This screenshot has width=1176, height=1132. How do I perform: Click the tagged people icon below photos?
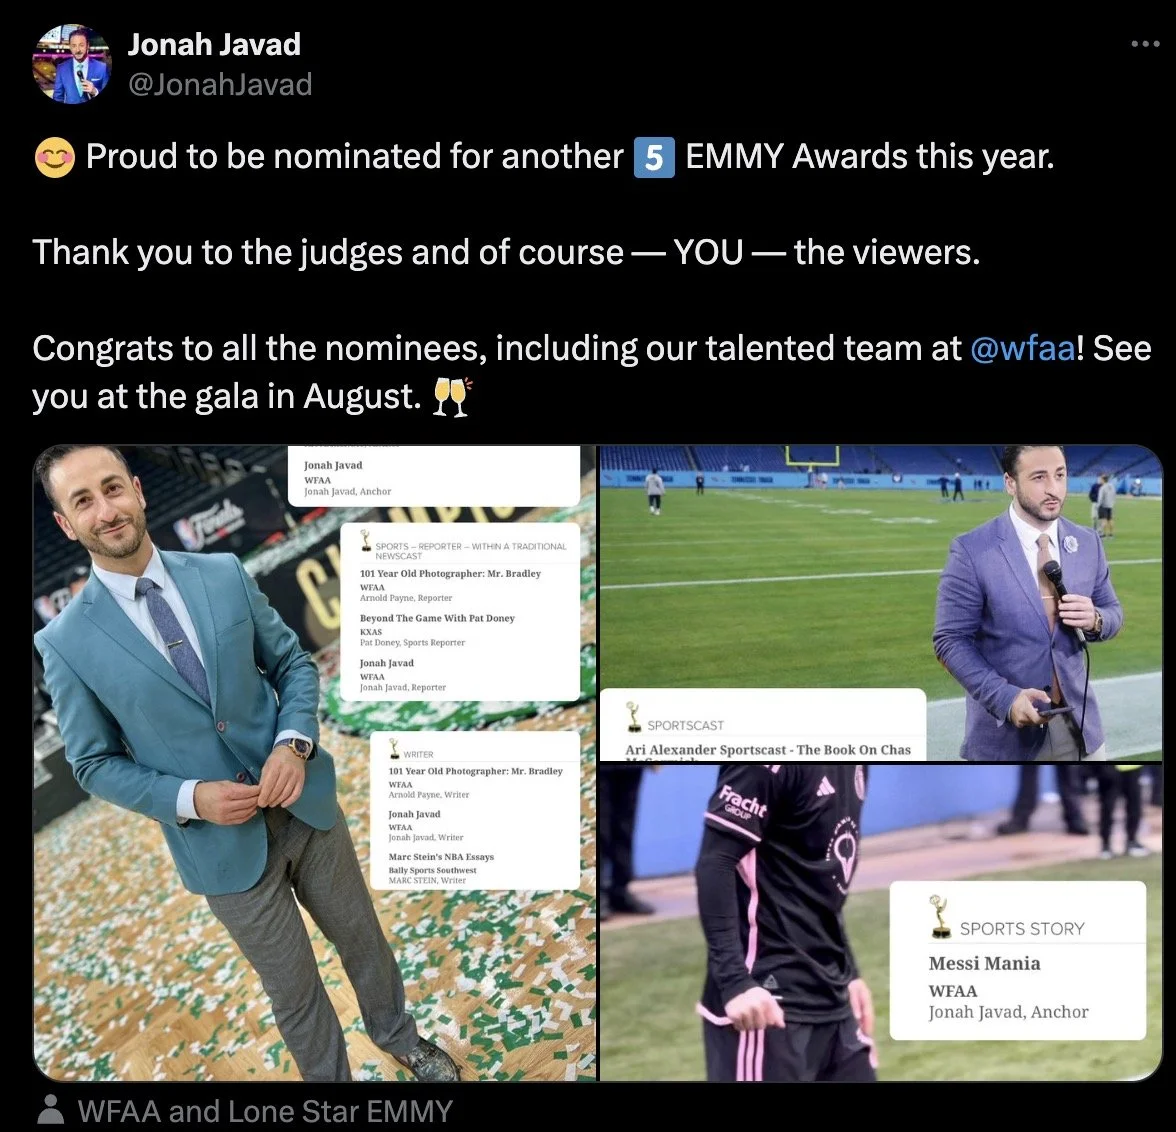(x=50, y=1109)
